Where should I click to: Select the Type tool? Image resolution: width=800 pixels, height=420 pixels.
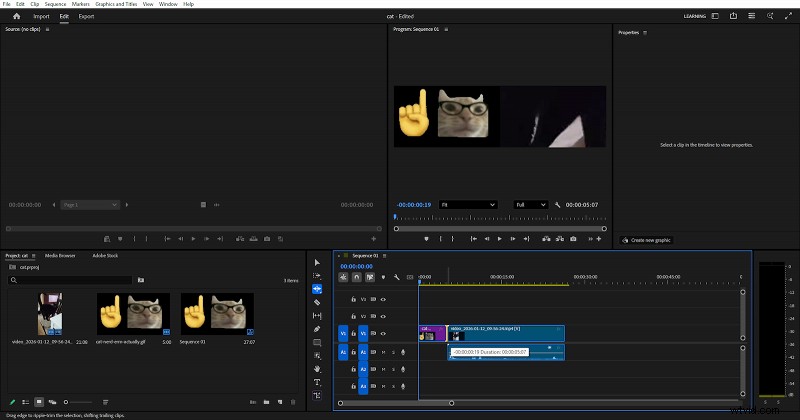(x=317, y=382)
